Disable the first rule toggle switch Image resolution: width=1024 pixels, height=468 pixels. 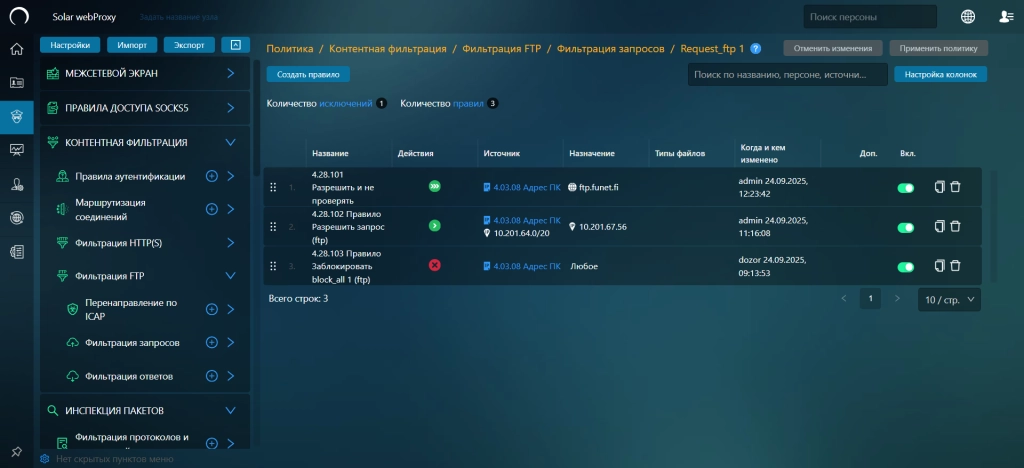(906, 188)
